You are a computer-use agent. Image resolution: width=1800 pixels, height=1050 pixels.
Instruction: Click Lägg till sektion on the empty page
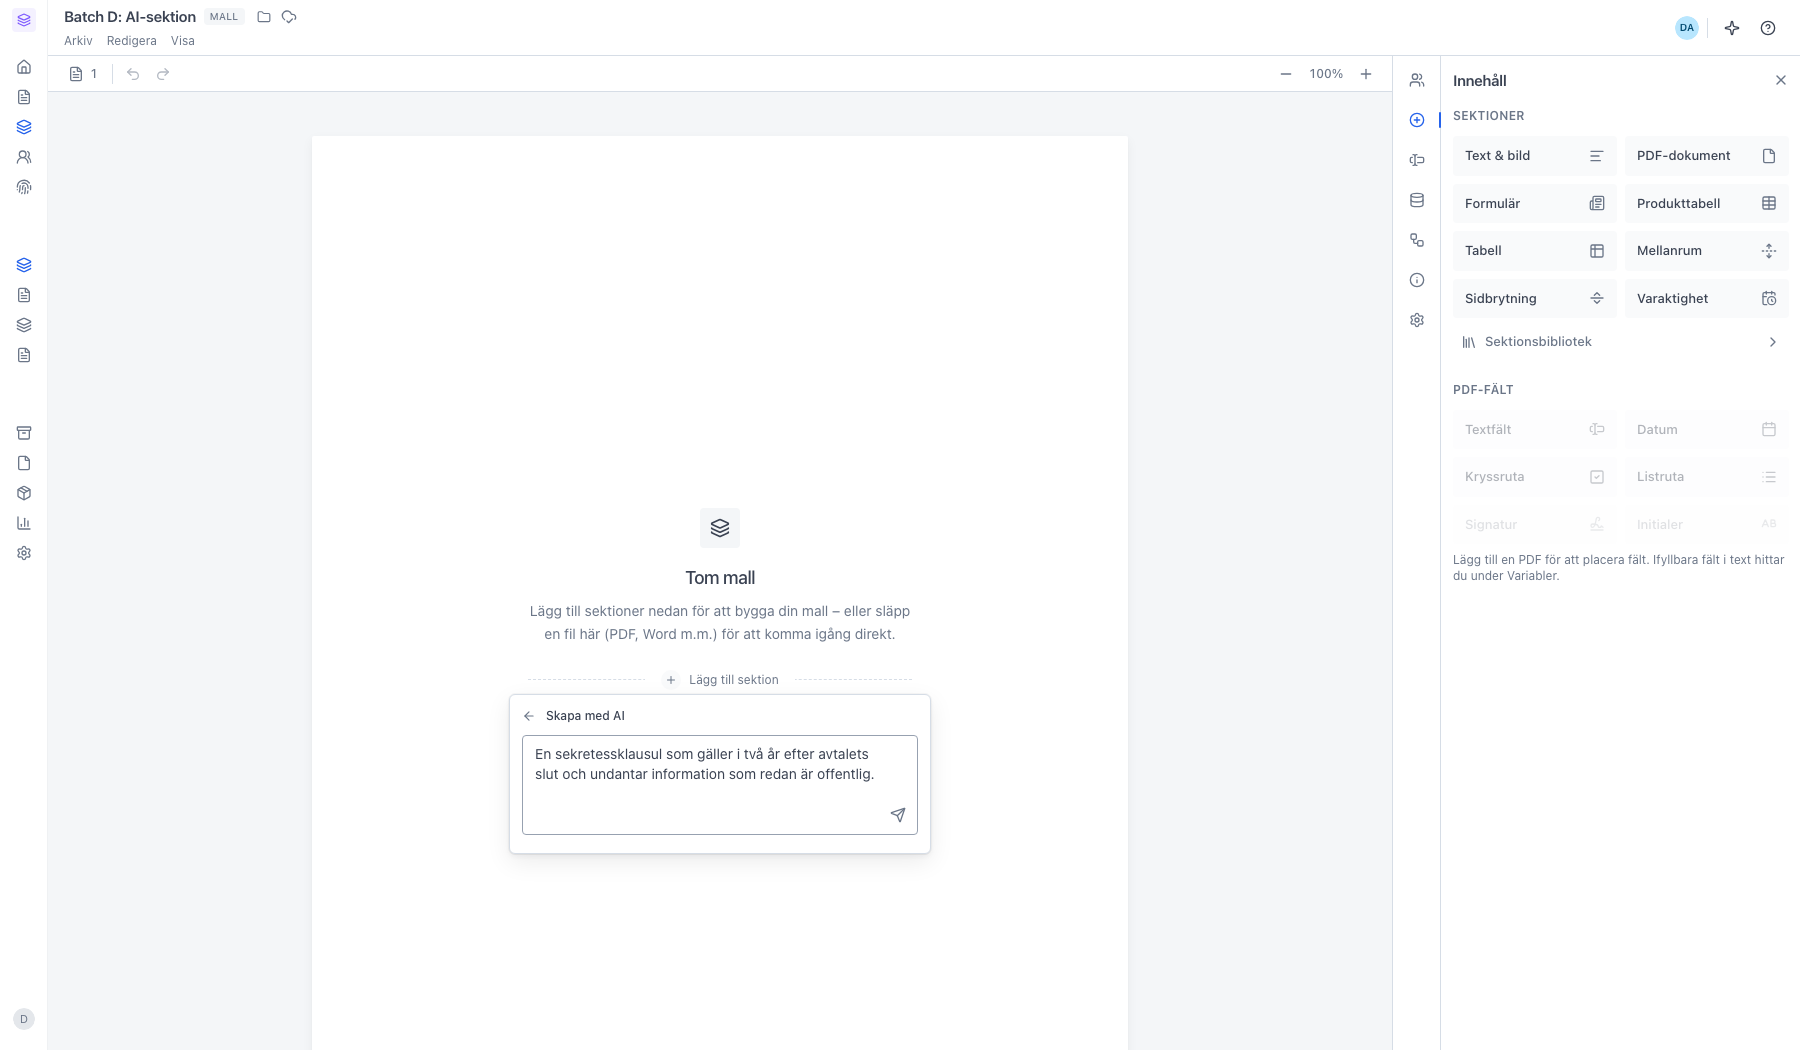722,680
